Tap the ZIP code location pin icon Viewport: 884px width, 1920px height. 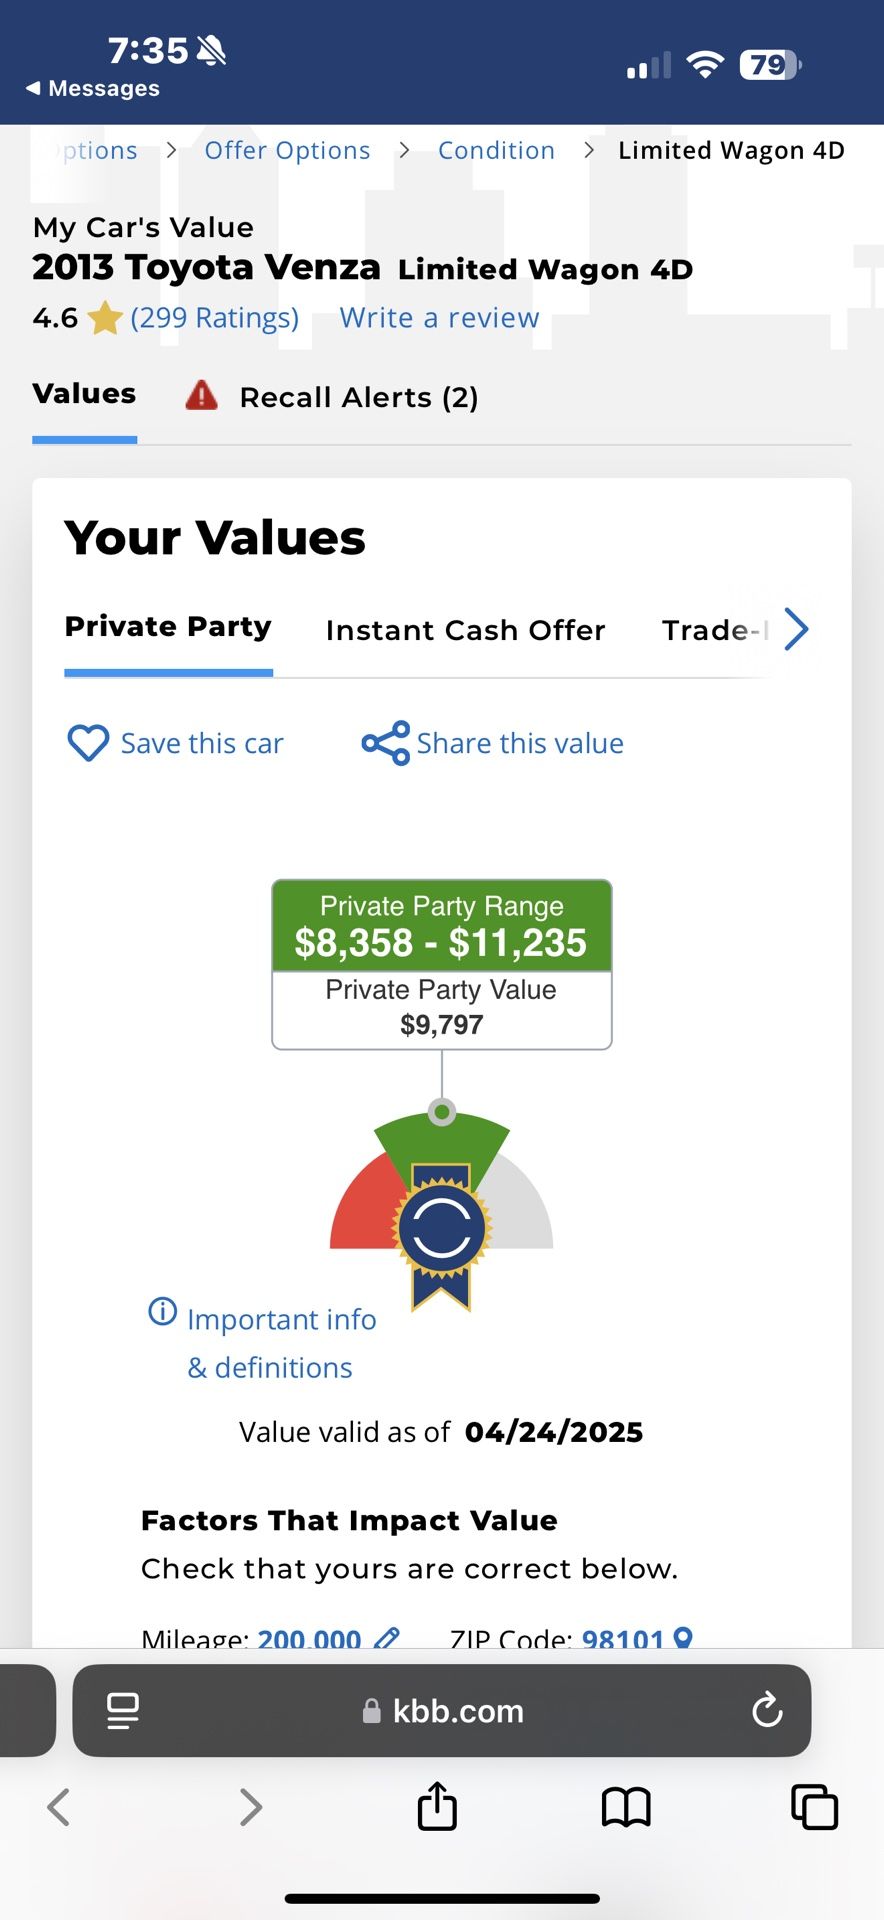tap(683, 1637)
